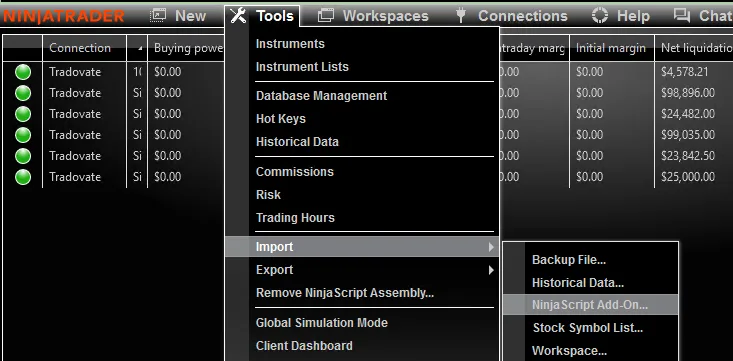Open Trading Hours
The image size is (733, 361).
(295, 217)
